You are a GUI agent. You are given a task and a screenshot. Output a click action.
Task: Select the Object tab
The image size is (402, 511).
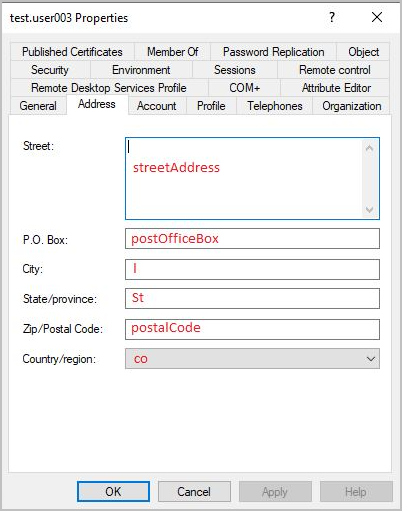(363, 52)
